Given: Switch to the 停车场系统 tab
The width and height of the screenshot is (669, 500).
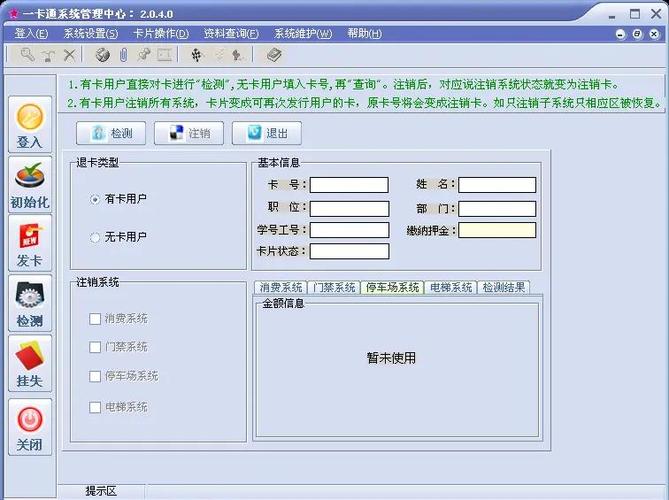Looking at the screenshot, I should 392,287.
